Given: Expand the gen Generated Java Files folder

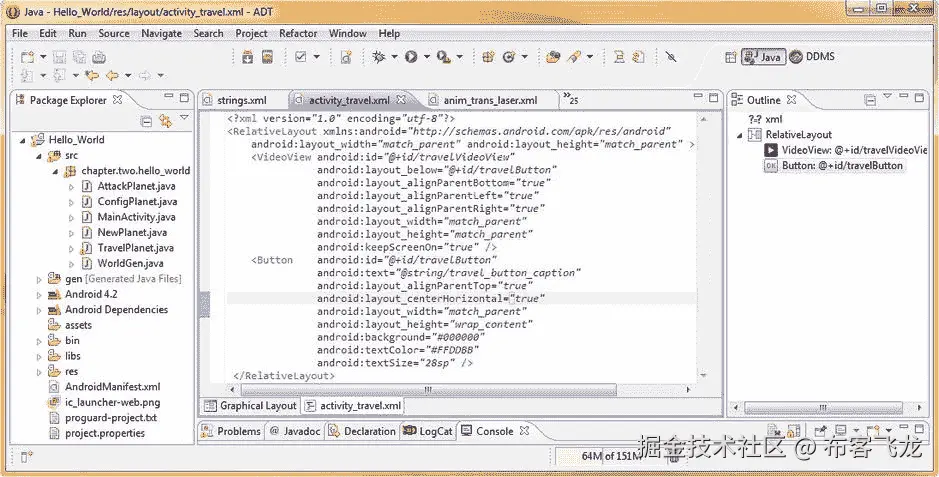Looking at the screenshot, I should (x=39, y=279).
